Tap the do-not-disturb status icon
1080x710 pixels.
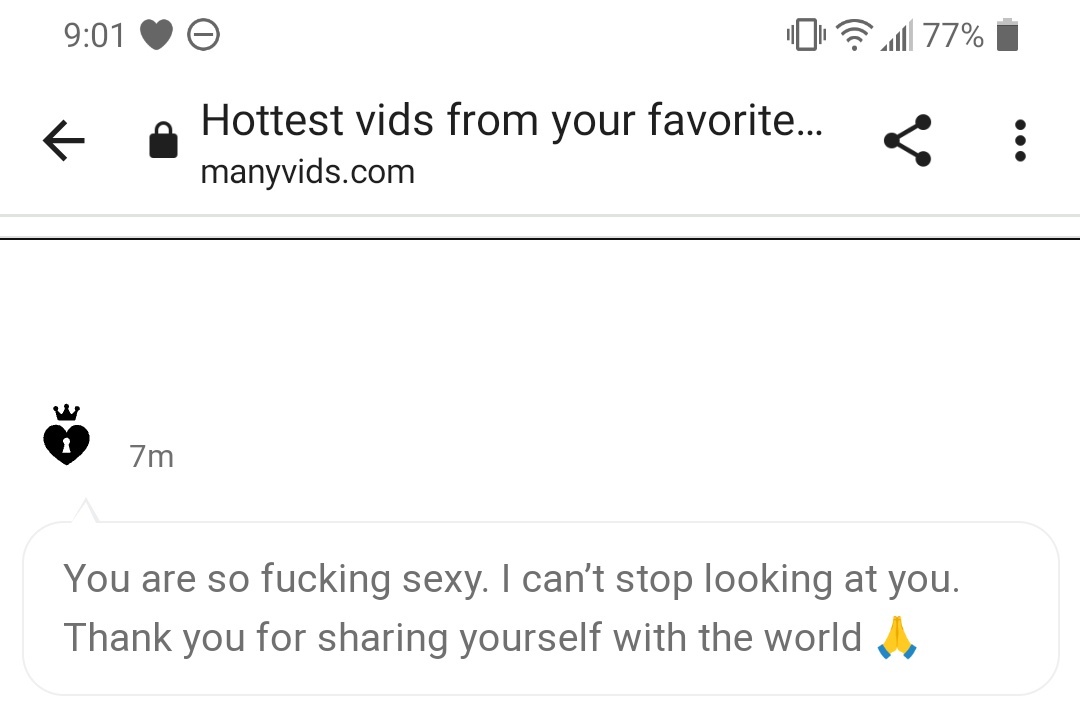point(203,35)
